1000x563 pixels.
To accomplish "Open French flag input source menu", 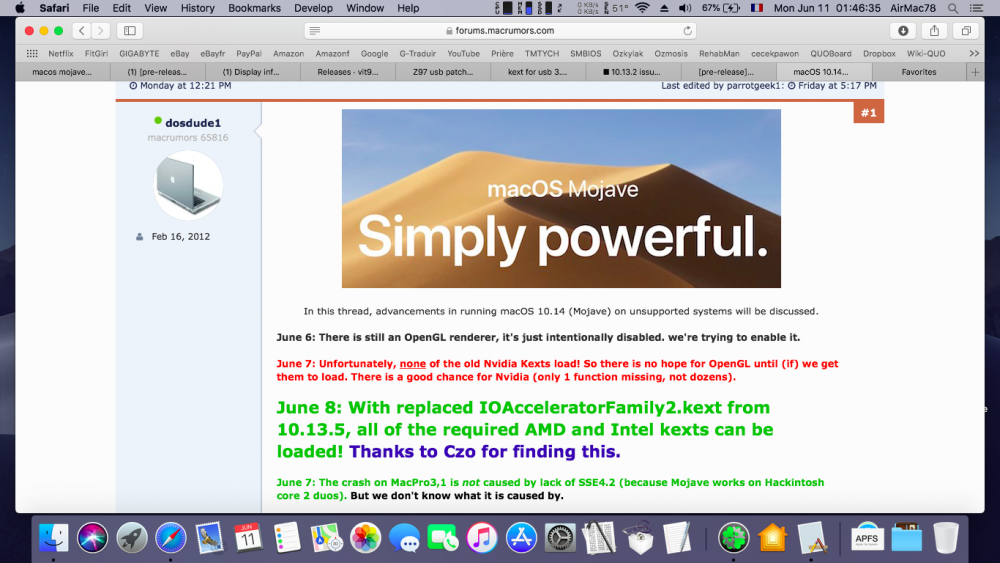I will coord(757,8).
